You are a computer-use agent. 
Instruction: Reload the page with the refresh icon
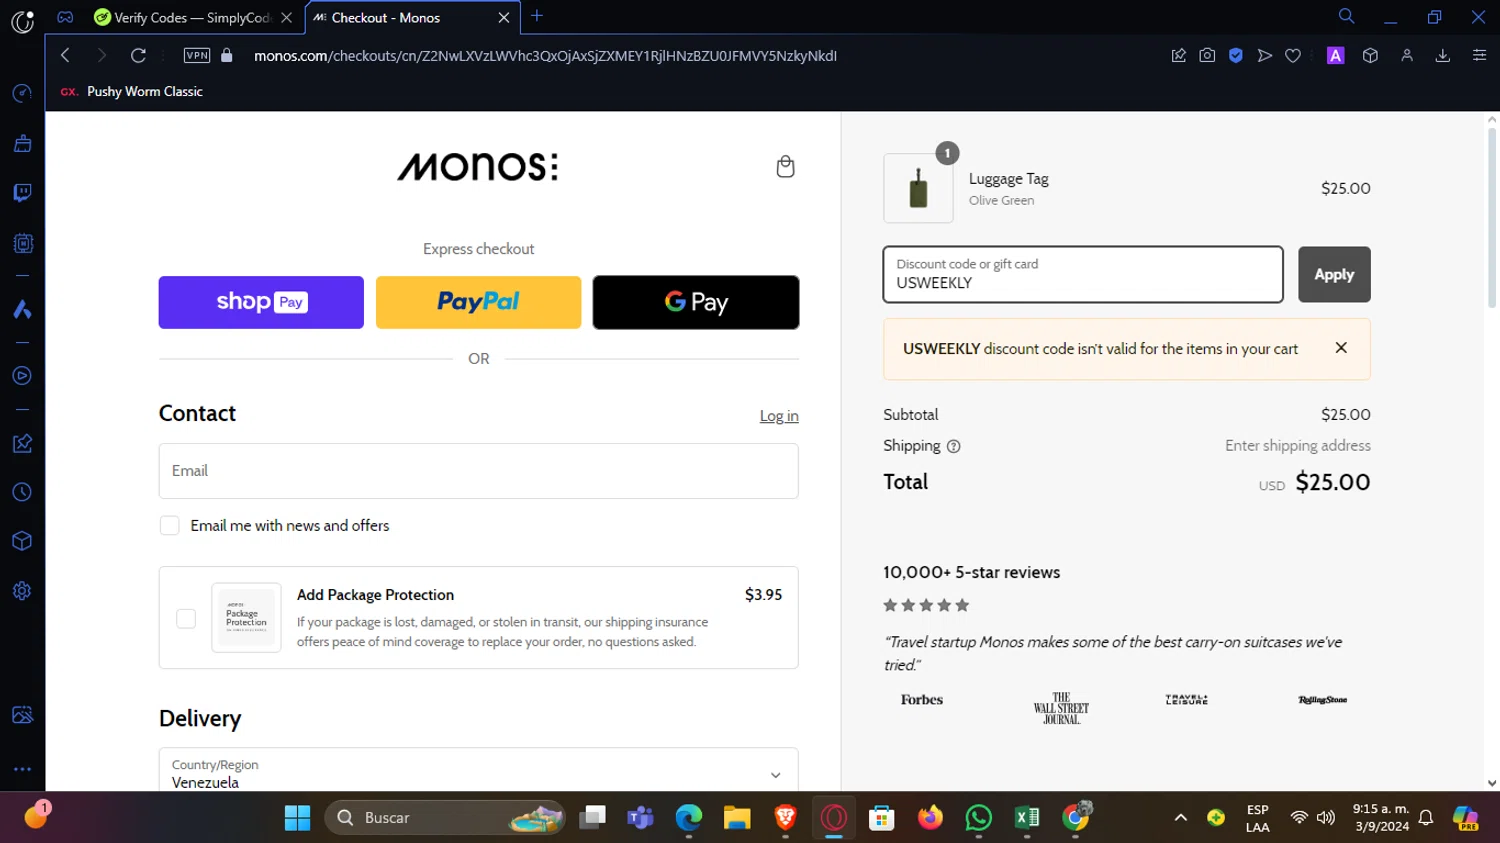click(138, 56)
